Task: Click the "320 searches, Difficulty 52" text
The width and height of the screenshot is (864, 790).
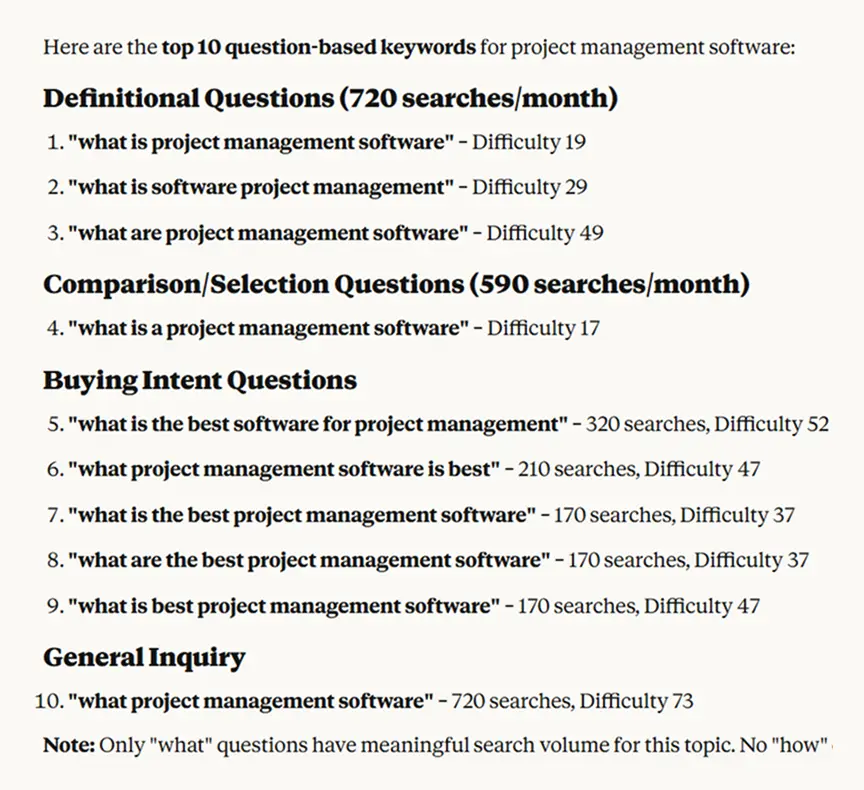Action: click(x=707, y=424)
